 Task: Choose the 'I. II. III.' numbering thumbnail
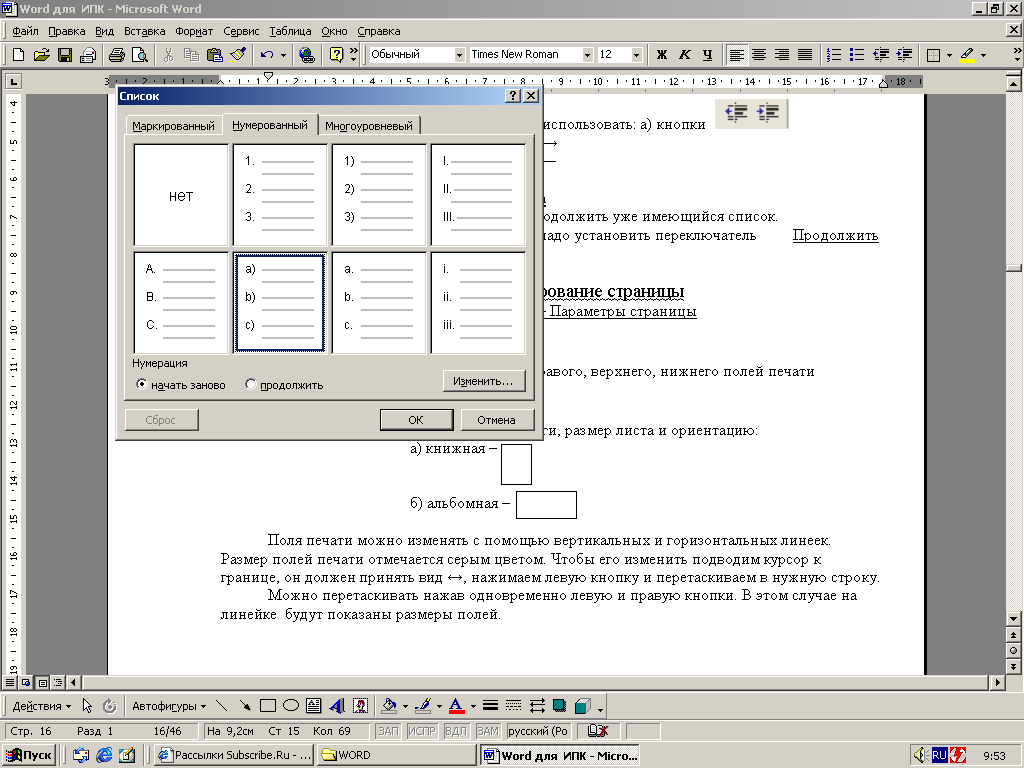click(x=478, y=195)
